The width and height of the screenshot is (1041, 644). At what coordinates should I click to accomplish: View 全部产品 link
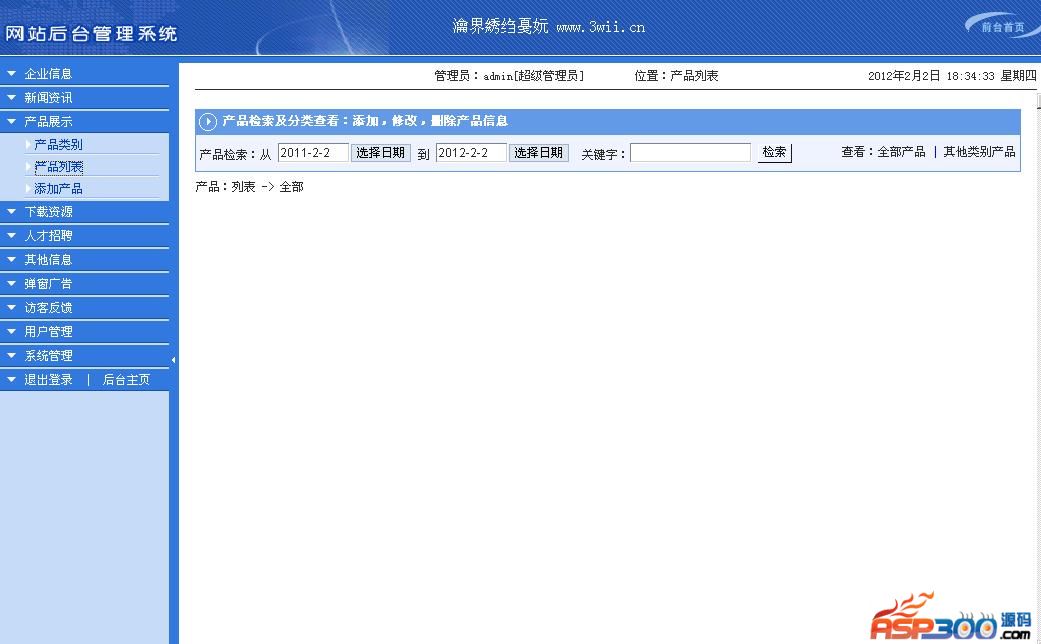(x=901, y=151)
